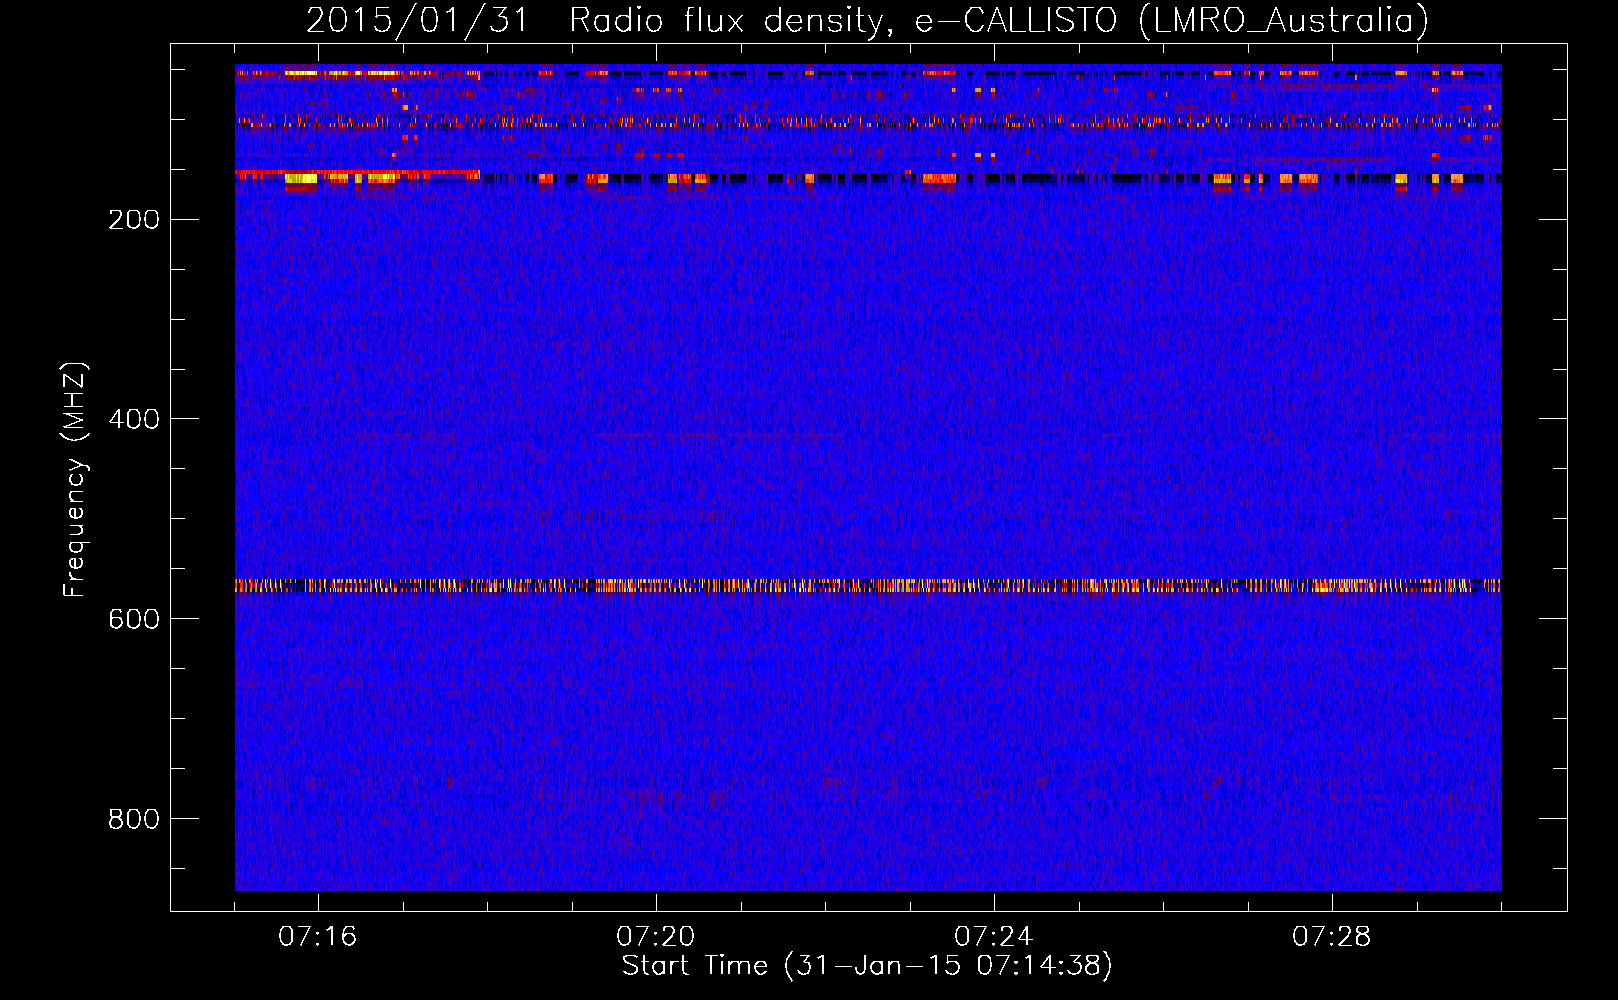Click the "Start Time (31-Jan-15 07:14:38)" x-axis label
The width and height of the screenshot is (1618, 1000).
click(867, 966)
